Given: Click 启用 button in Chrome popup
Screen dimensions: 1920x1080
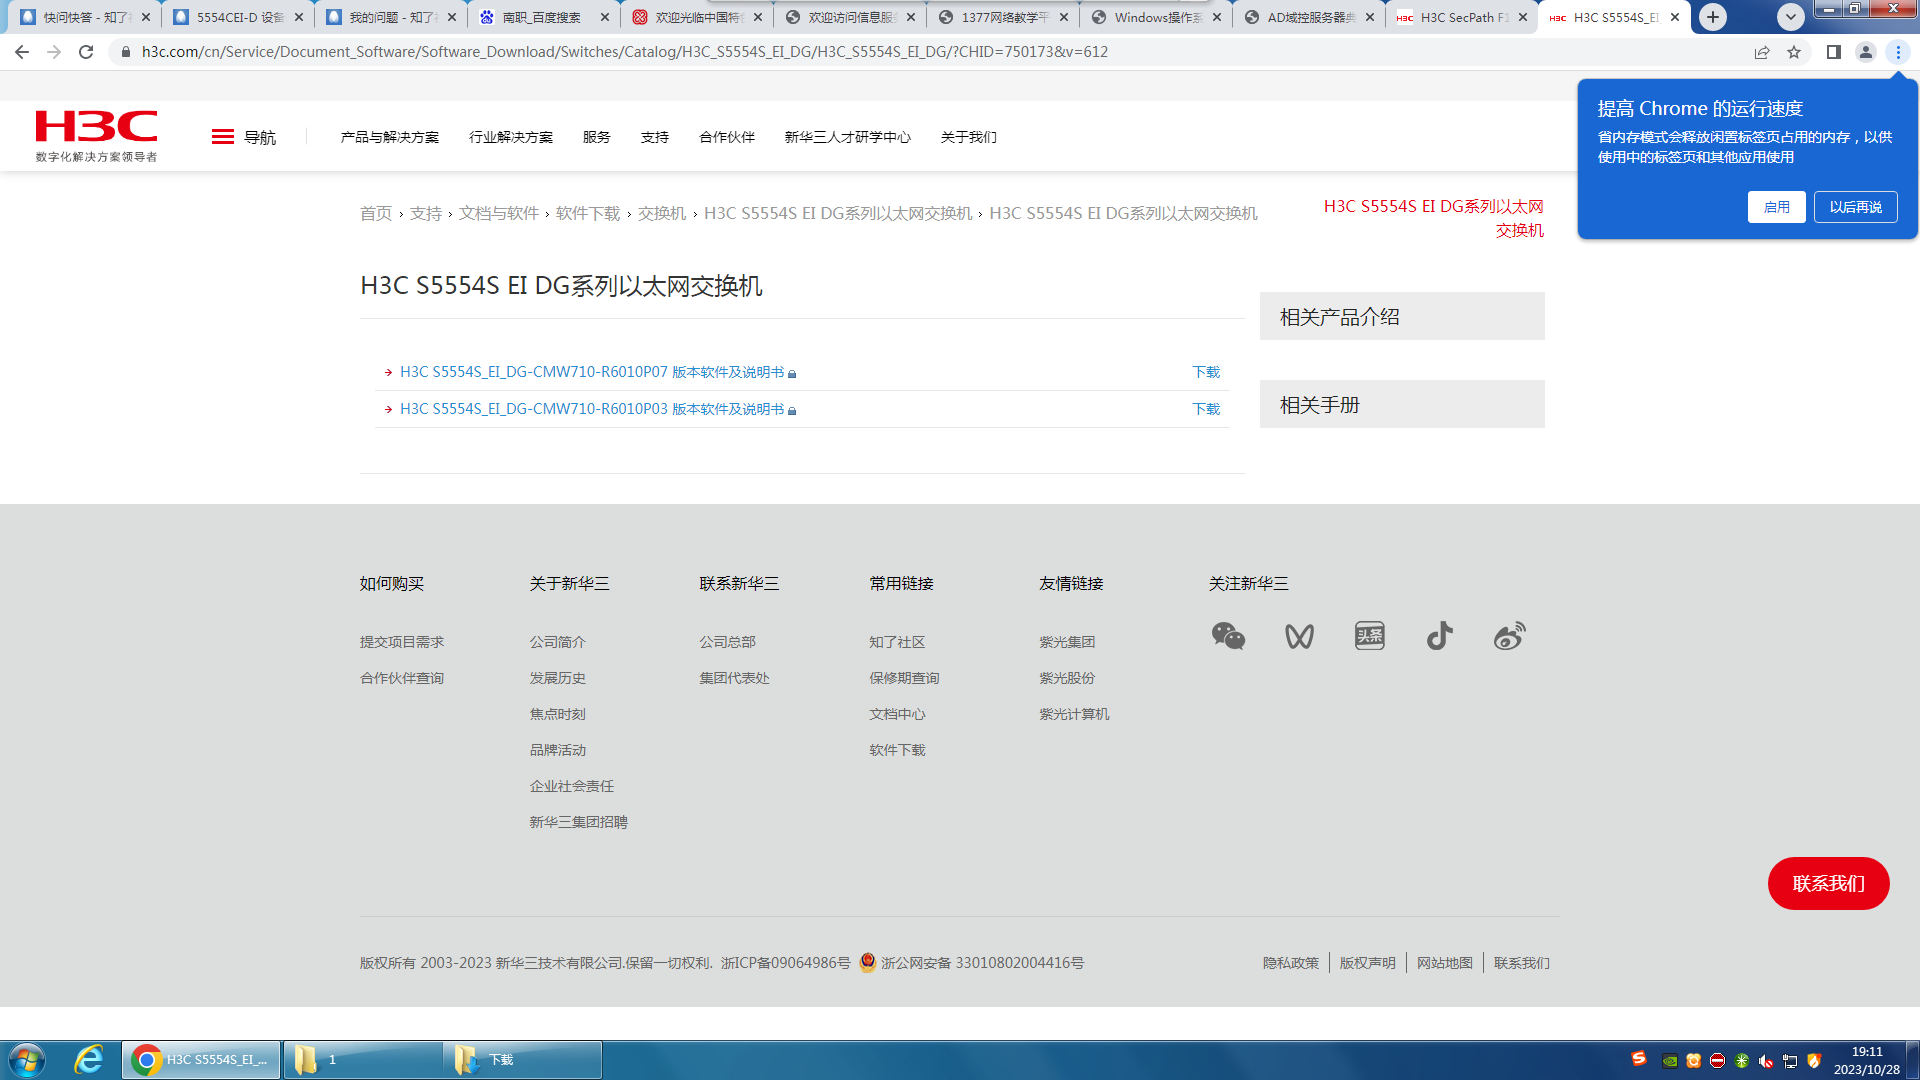Looking at the screenshot, I should click(1776, 207).
